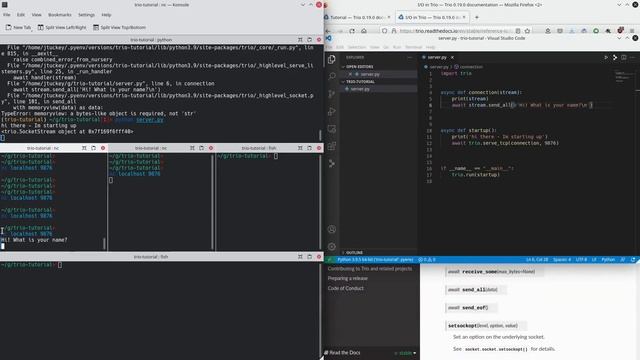The image size is (640, 360).
Task: Open Konsole Settings menu
Action: (x=86, y=15)
